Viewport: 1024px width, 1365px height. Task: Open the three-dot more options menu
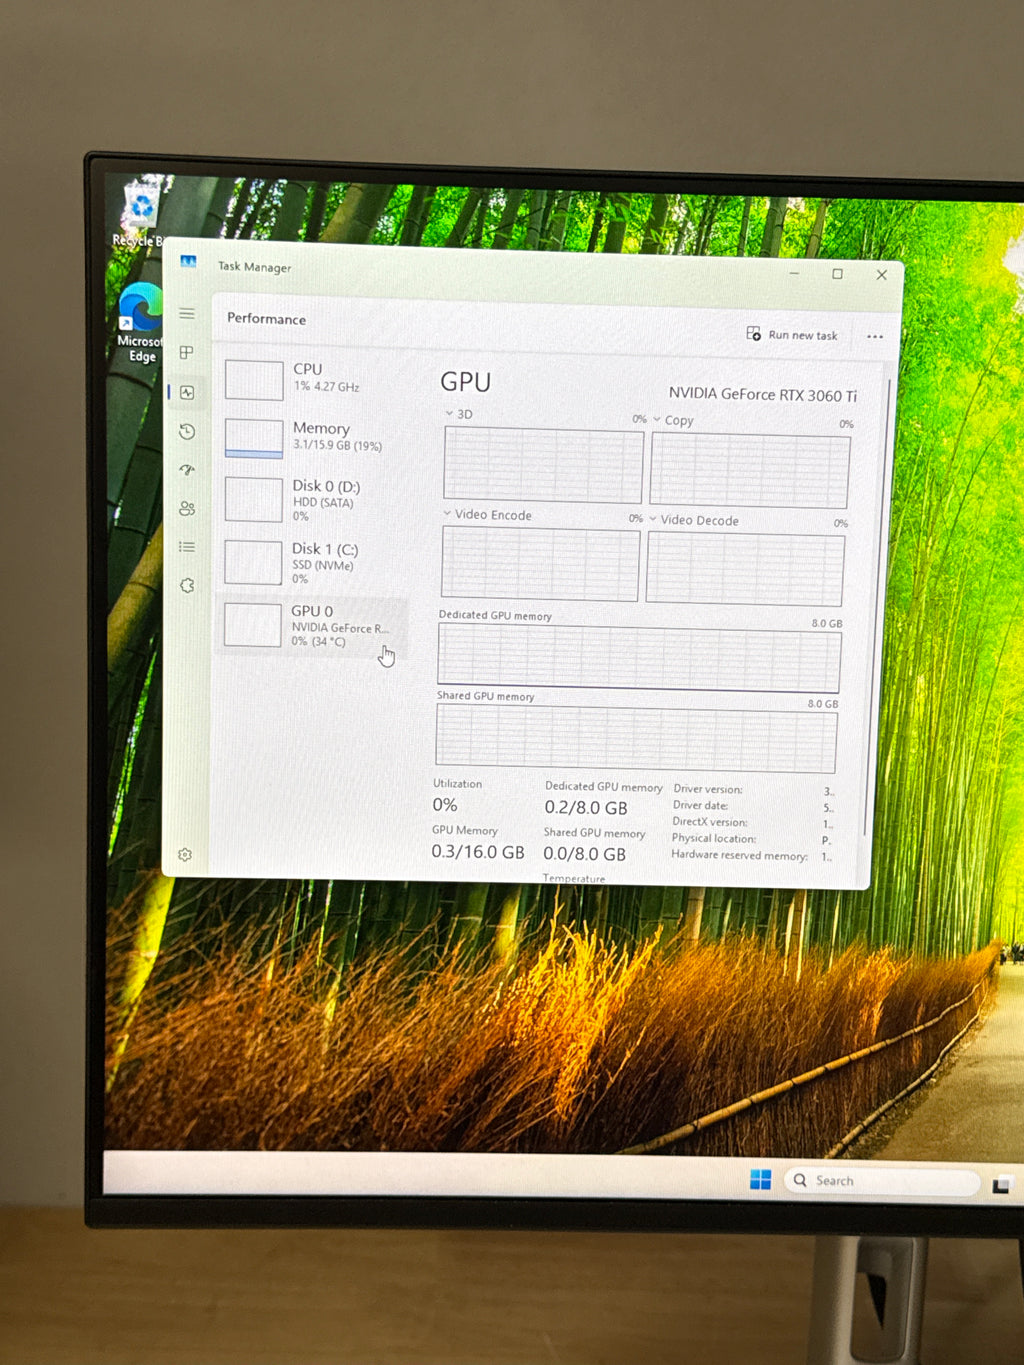pos(875,337)
